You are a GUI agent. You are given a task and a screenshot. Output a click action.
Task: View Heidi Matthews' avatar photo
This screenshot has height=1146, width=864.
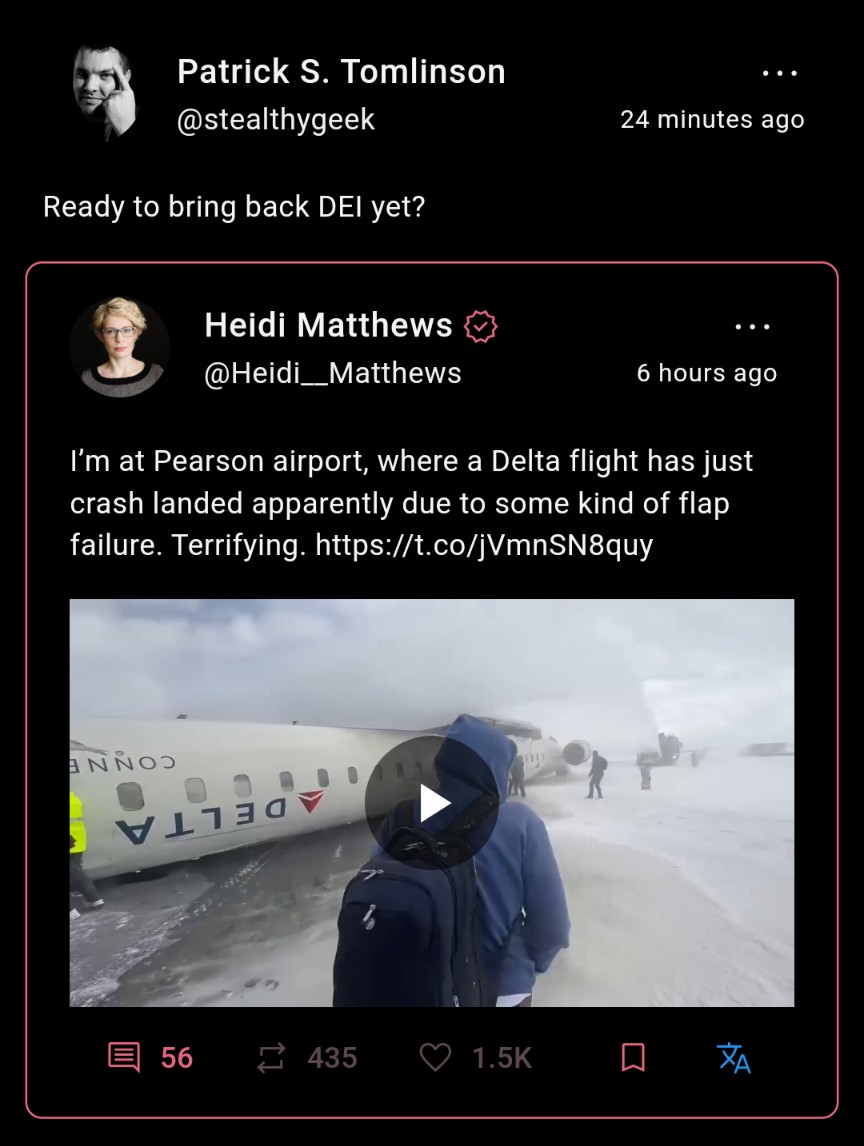click(x=120, y=347)
